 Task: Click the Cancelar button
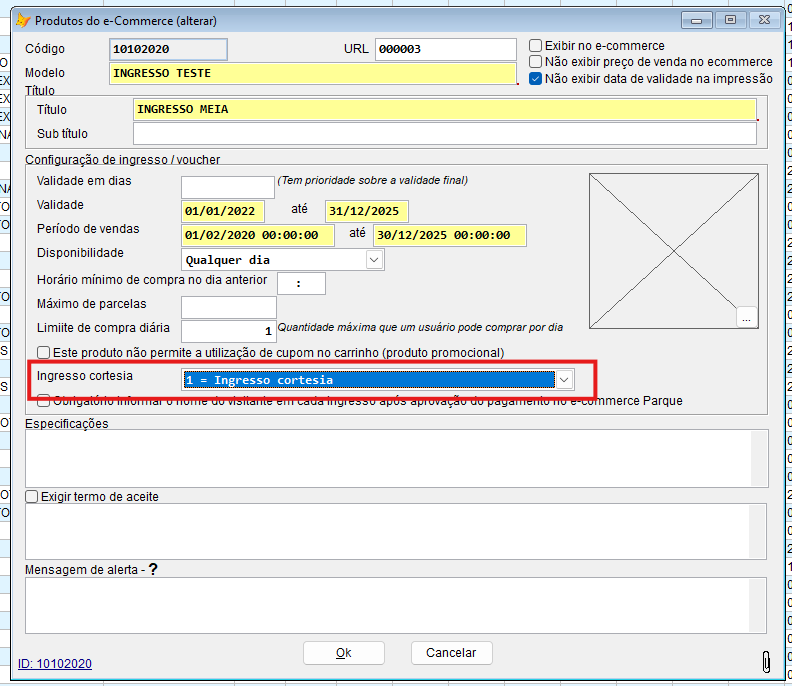pos(451,653)
